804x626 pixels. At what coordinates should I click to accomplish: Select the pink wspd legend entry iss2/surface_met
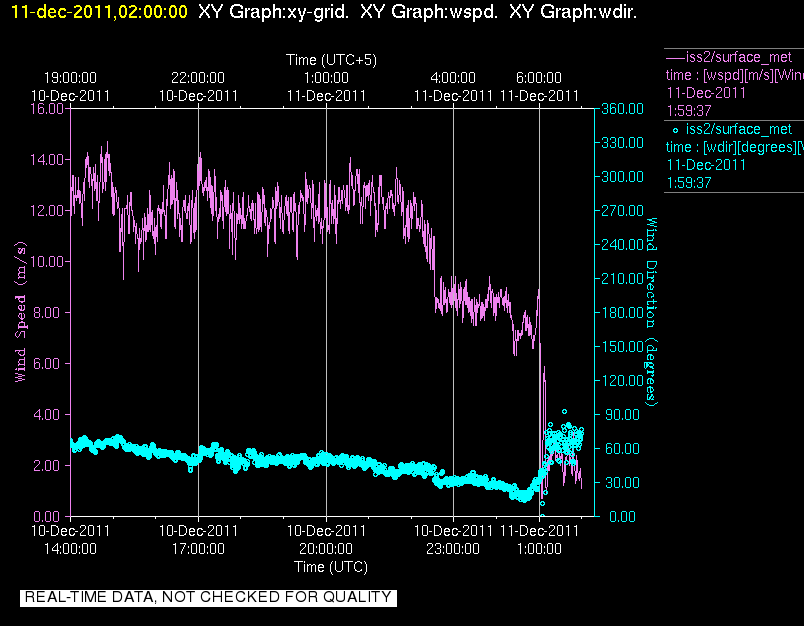tap(739, 57)
